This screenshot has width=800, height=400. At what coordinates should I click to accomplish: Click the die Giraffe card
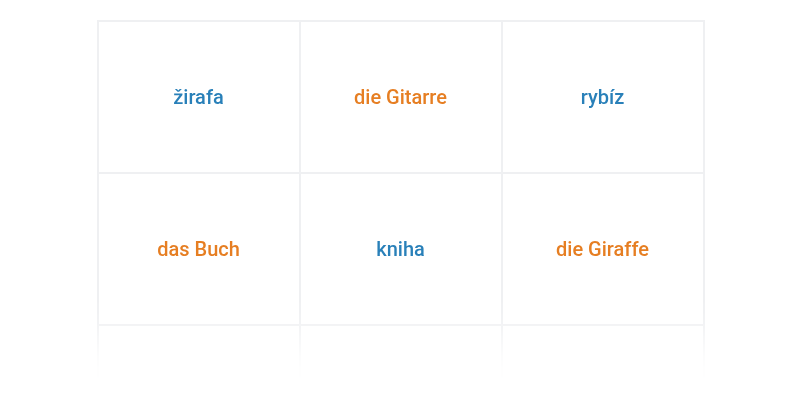point(602,249)
